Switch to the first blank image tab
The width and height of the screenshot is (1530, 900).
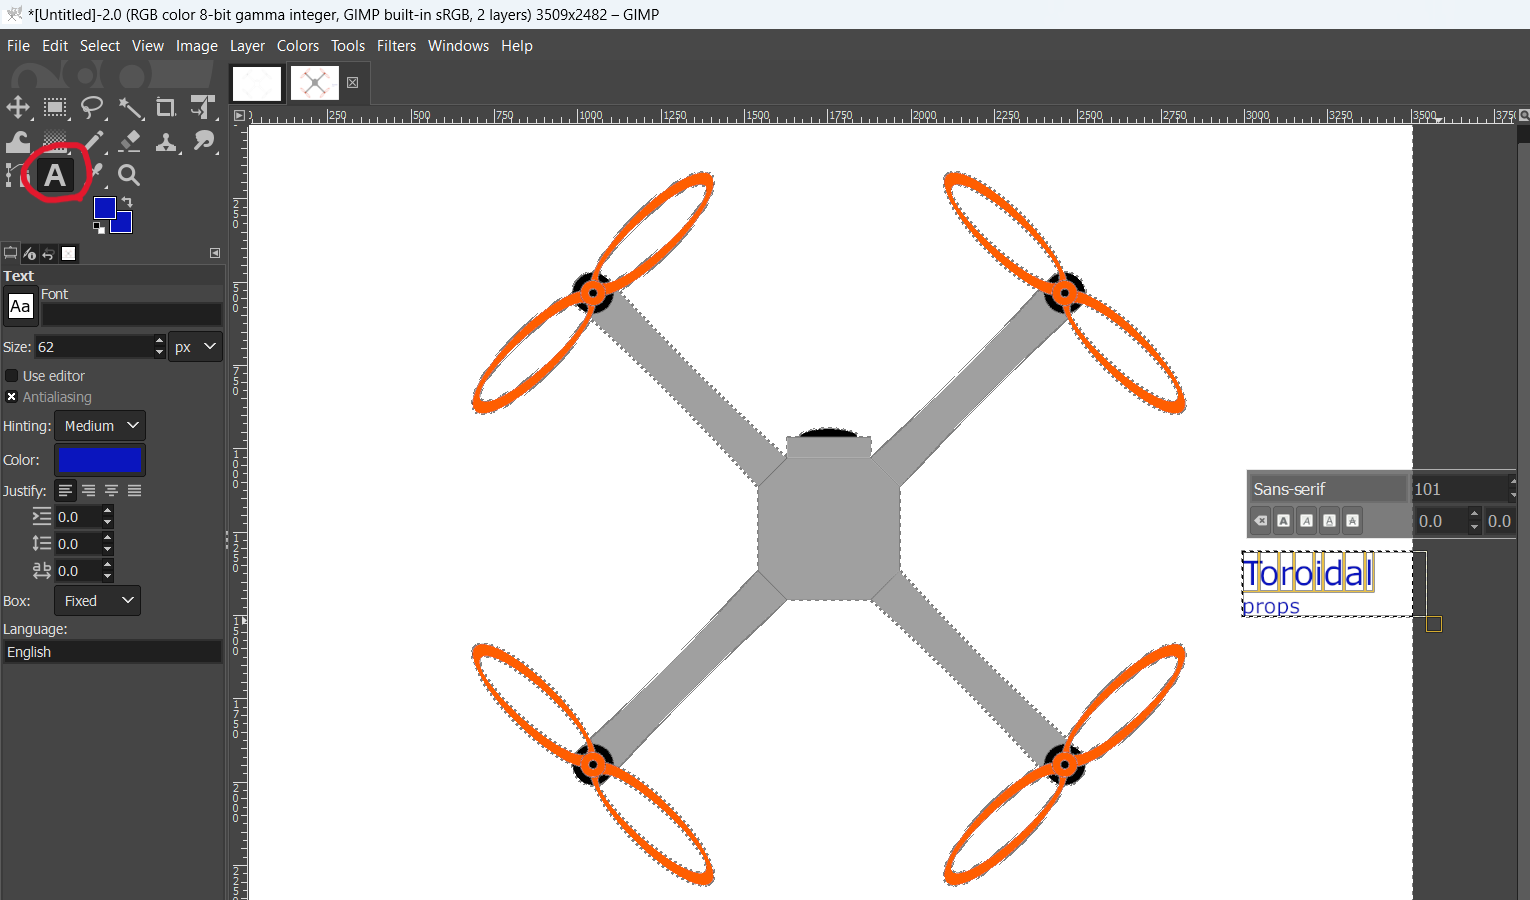coord(257,83)
